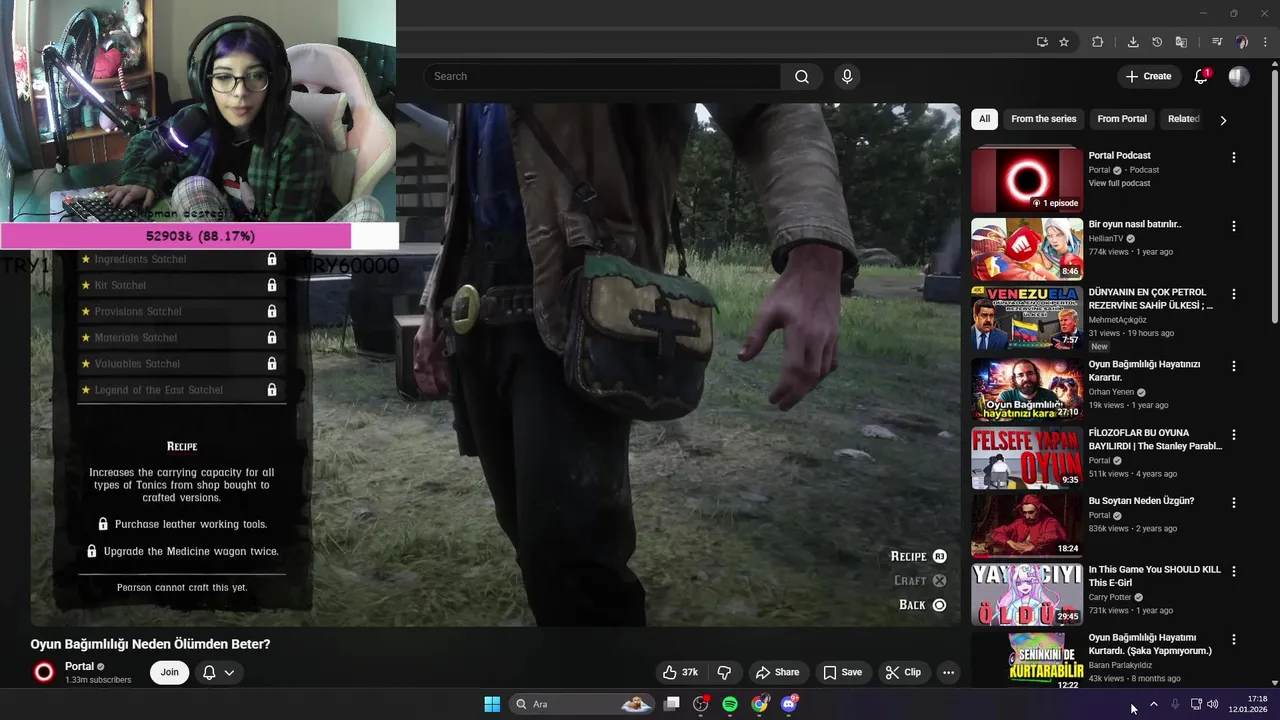Viewport: 1280px width, 720px height.
Task: Show hidden system tray icons chevron
Action: tap(1153, 704)
